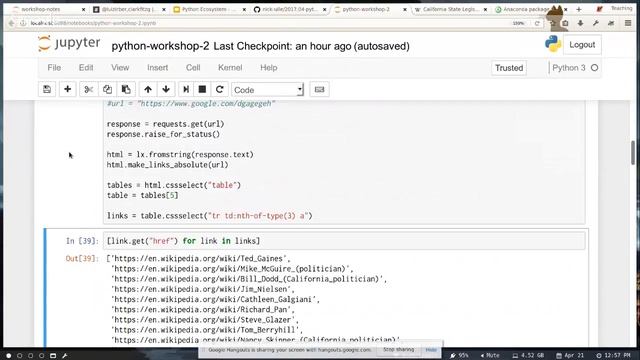Click the Apr 21 date in the taskbar
Viewport: 640px width, 360px height.
[x=570, y=356]
